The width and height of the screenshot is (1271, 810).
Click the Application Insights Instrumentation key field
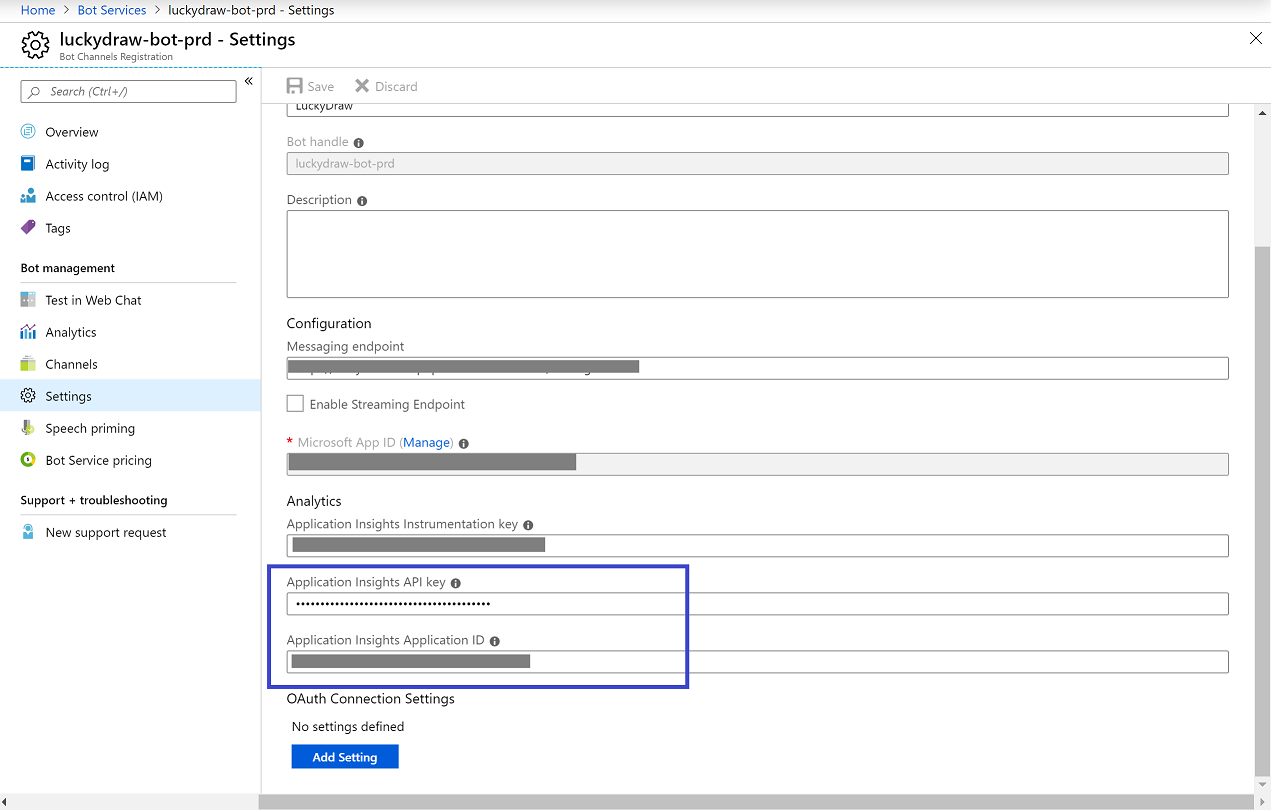click(x=757, y=545)
